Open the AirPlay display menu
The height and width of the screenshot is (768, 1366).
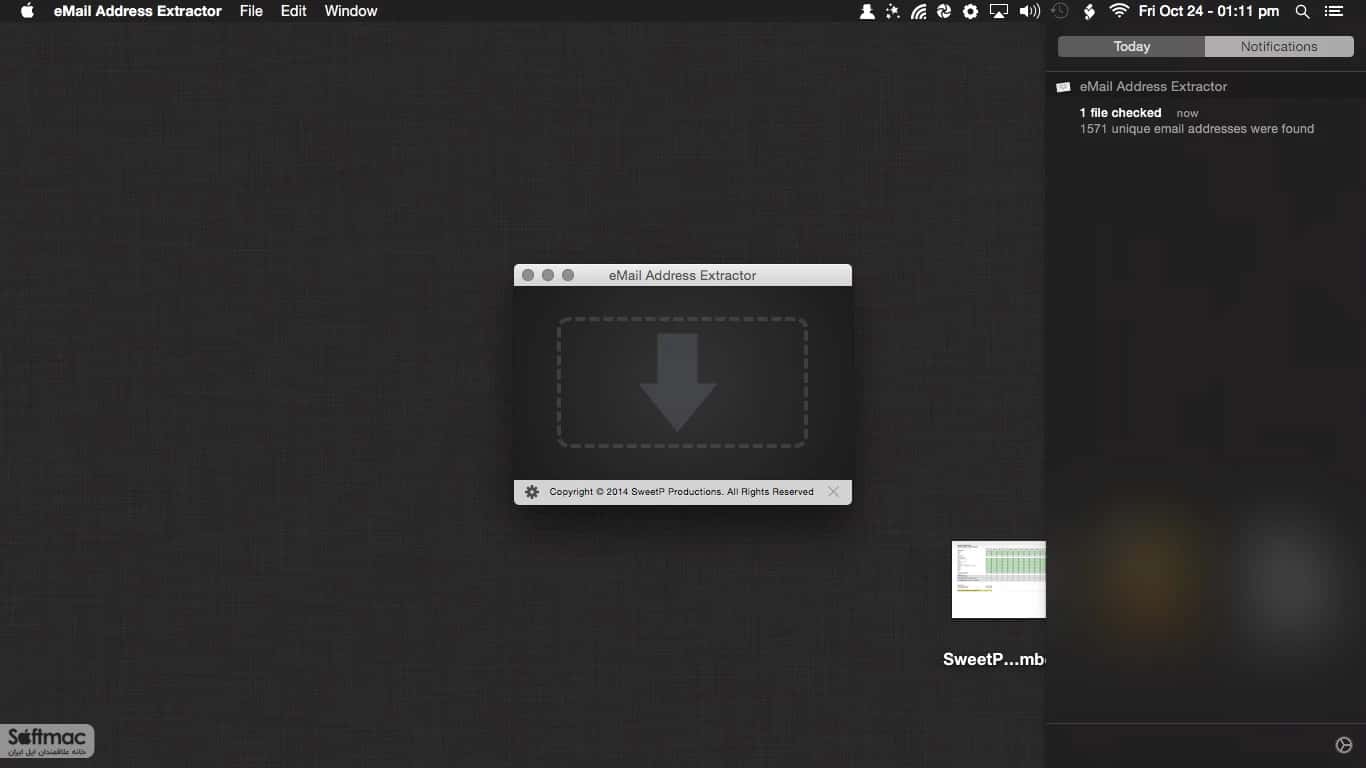pyautogui.click(x=999, y=11)
